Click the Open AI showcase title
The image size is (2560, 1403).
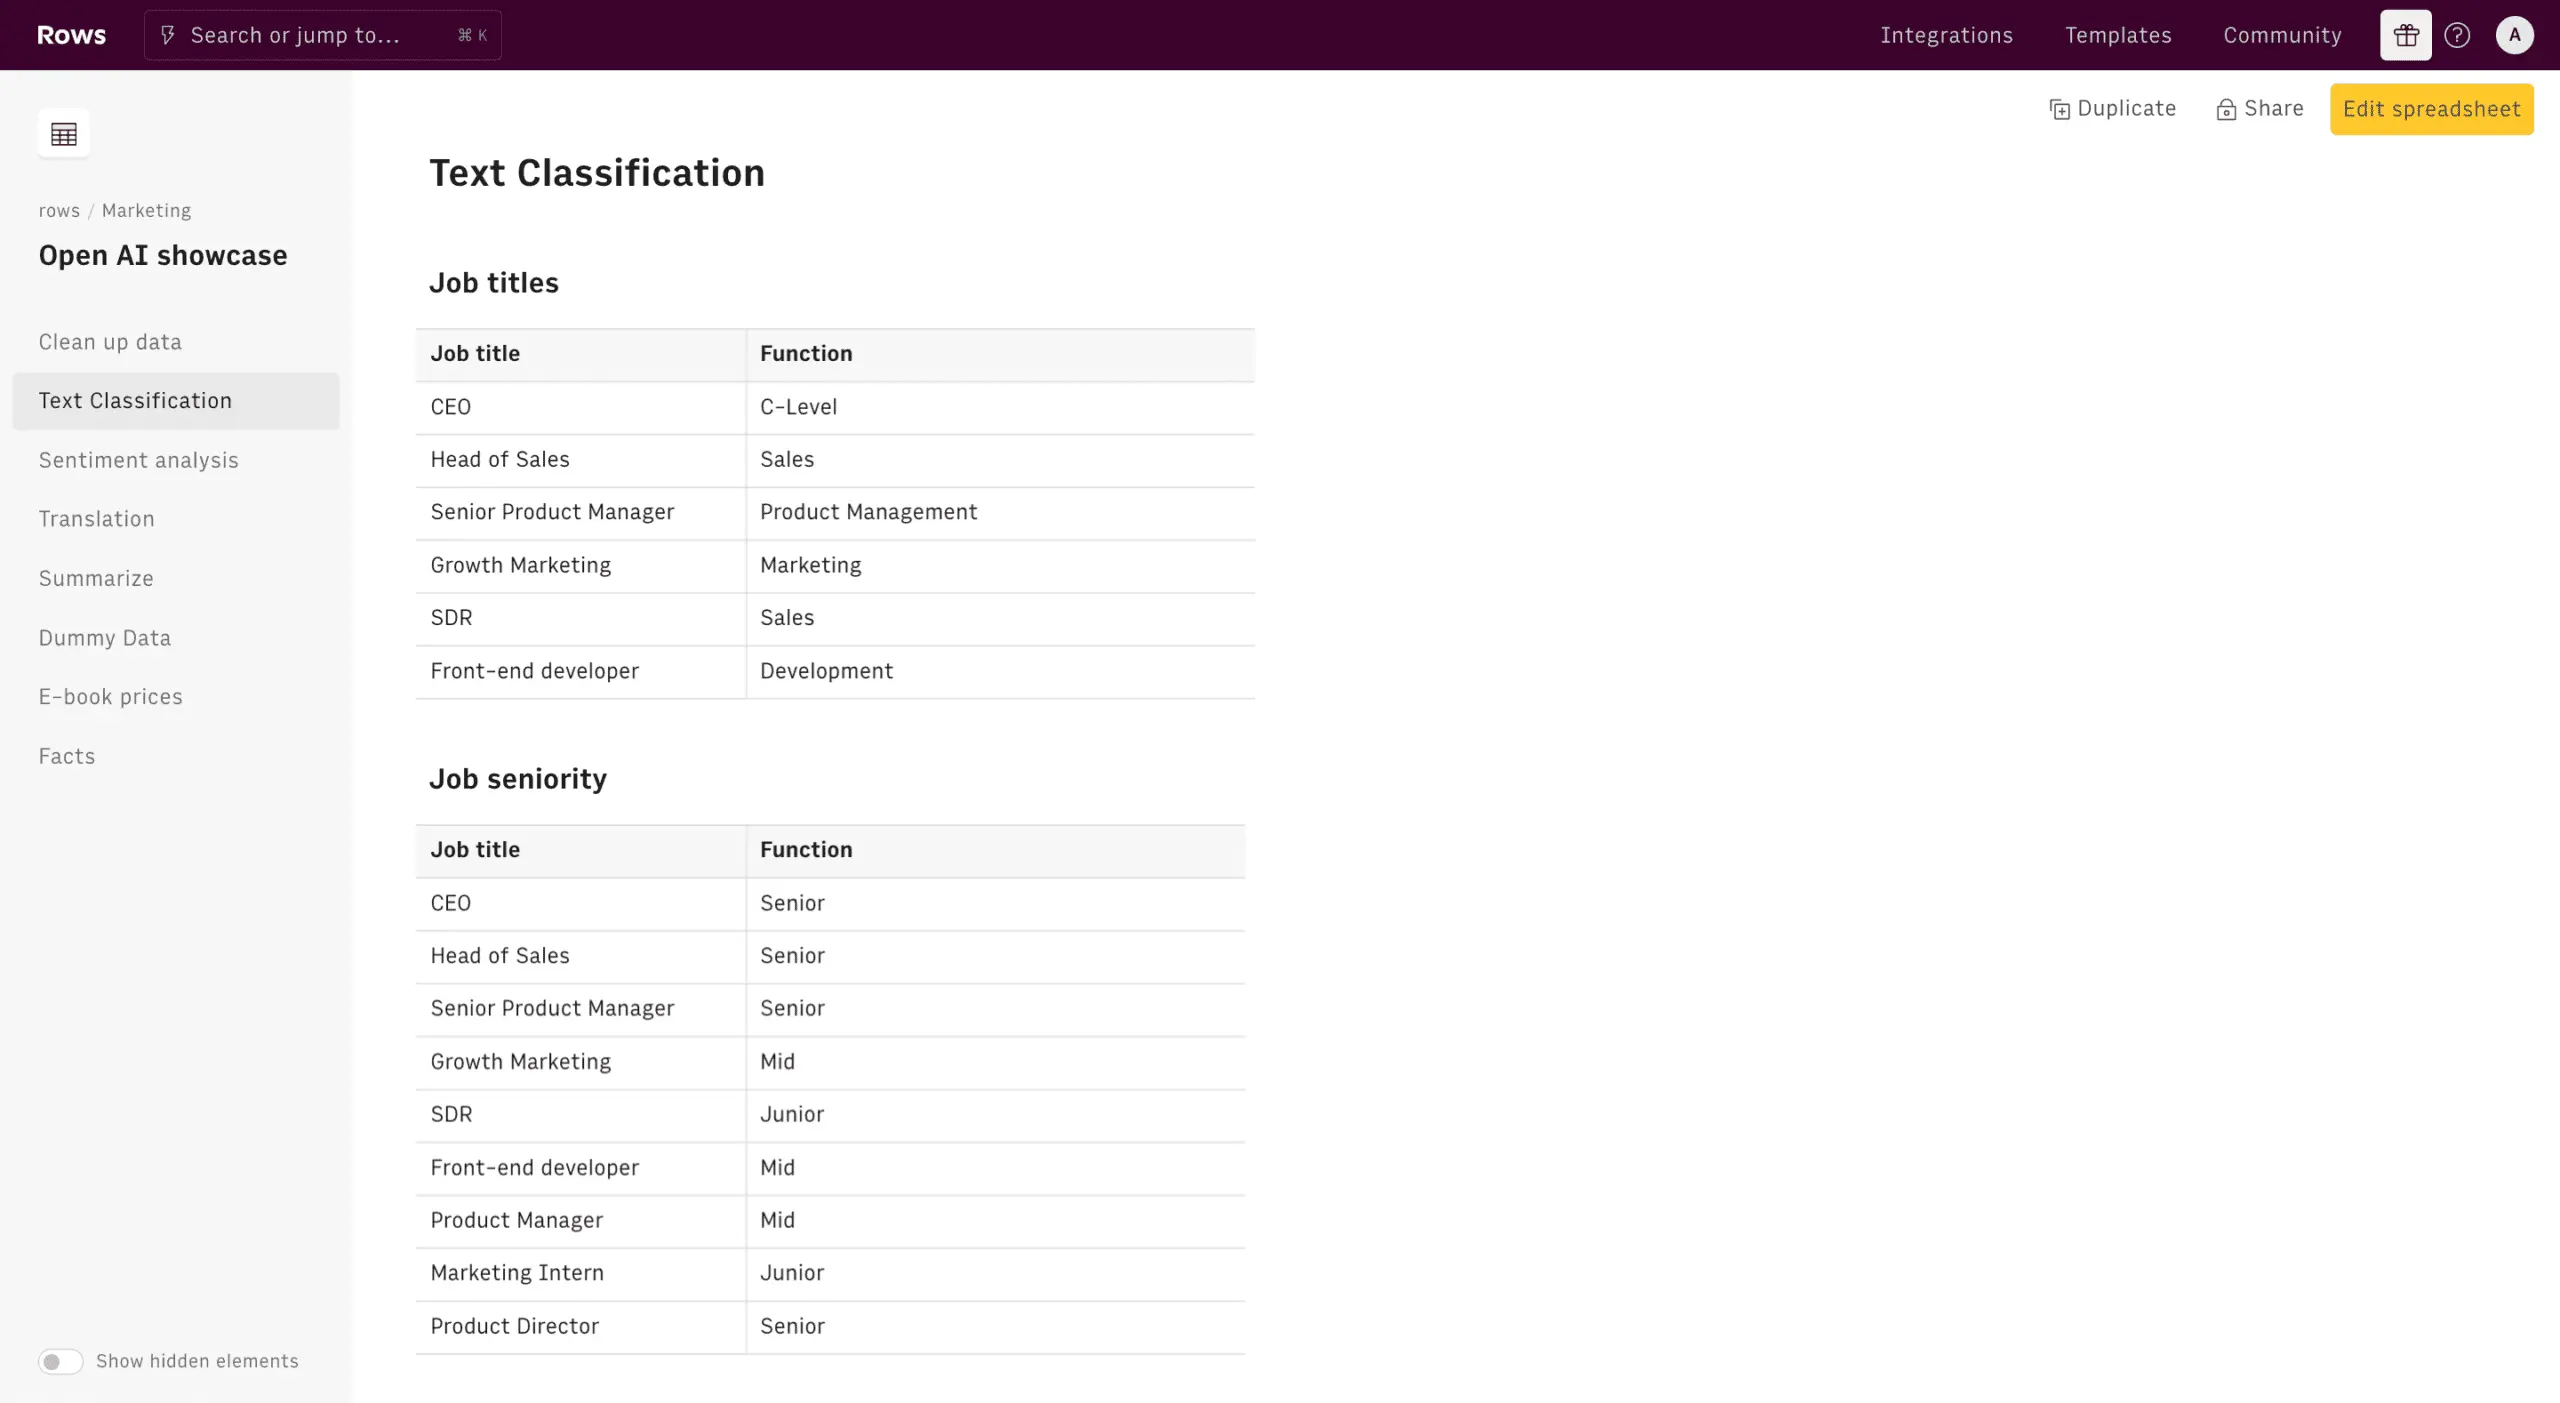click(x=163, y=255)
